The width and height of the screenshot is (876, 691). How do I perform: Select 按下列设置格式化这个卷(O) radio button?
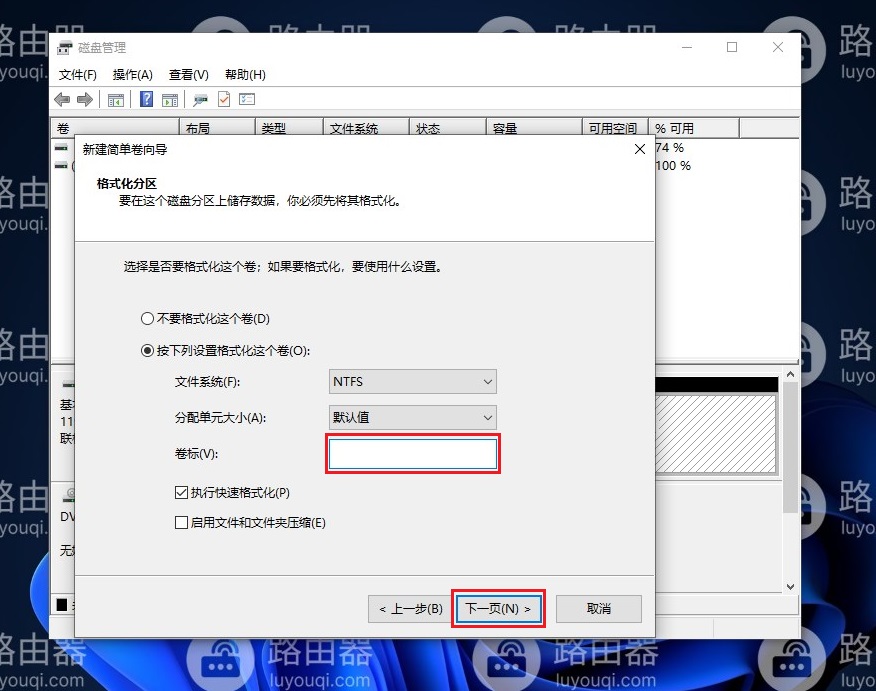click(147, 351)
